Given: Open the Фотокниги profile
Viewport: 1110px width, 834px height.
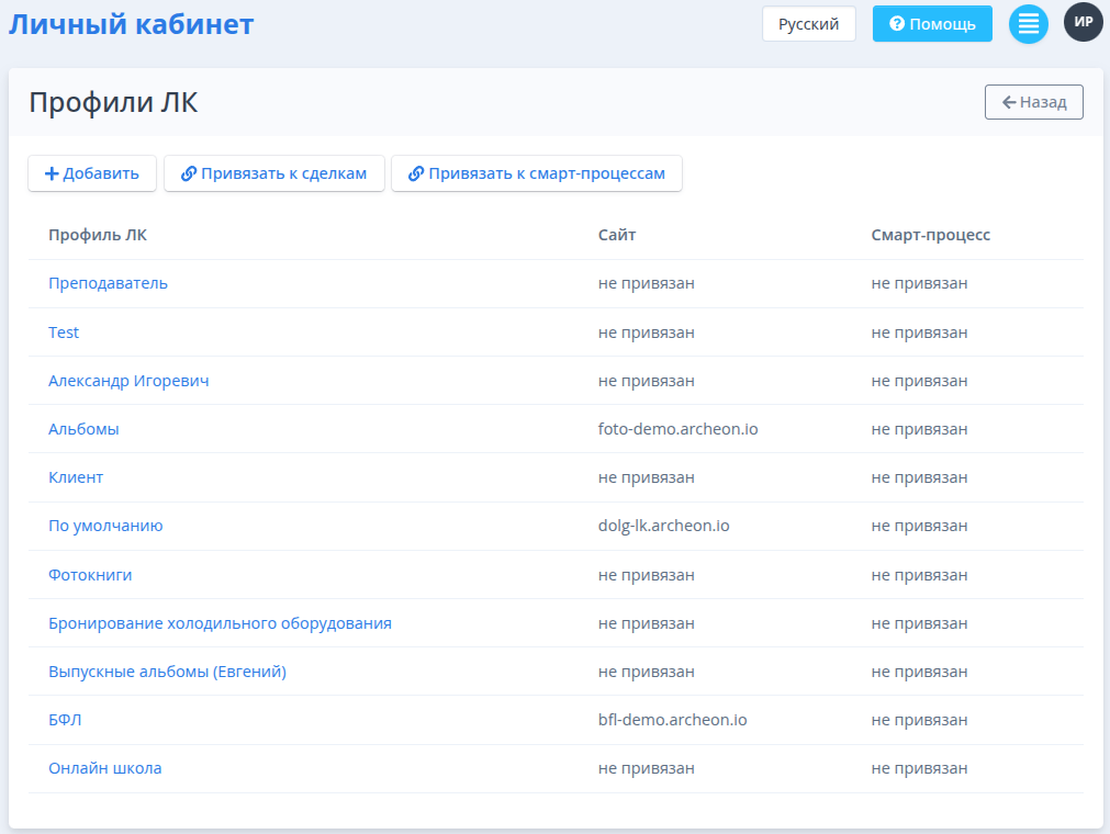Looking at the screenshot, I should pyautogui.click(x=90, y=575).
